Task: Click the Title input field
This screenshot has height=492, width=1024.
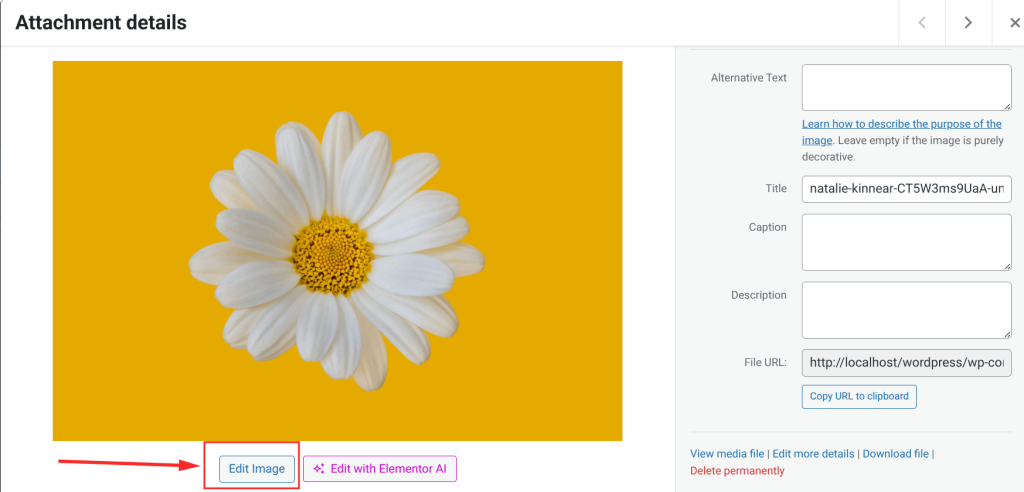Action: point(906,189)
